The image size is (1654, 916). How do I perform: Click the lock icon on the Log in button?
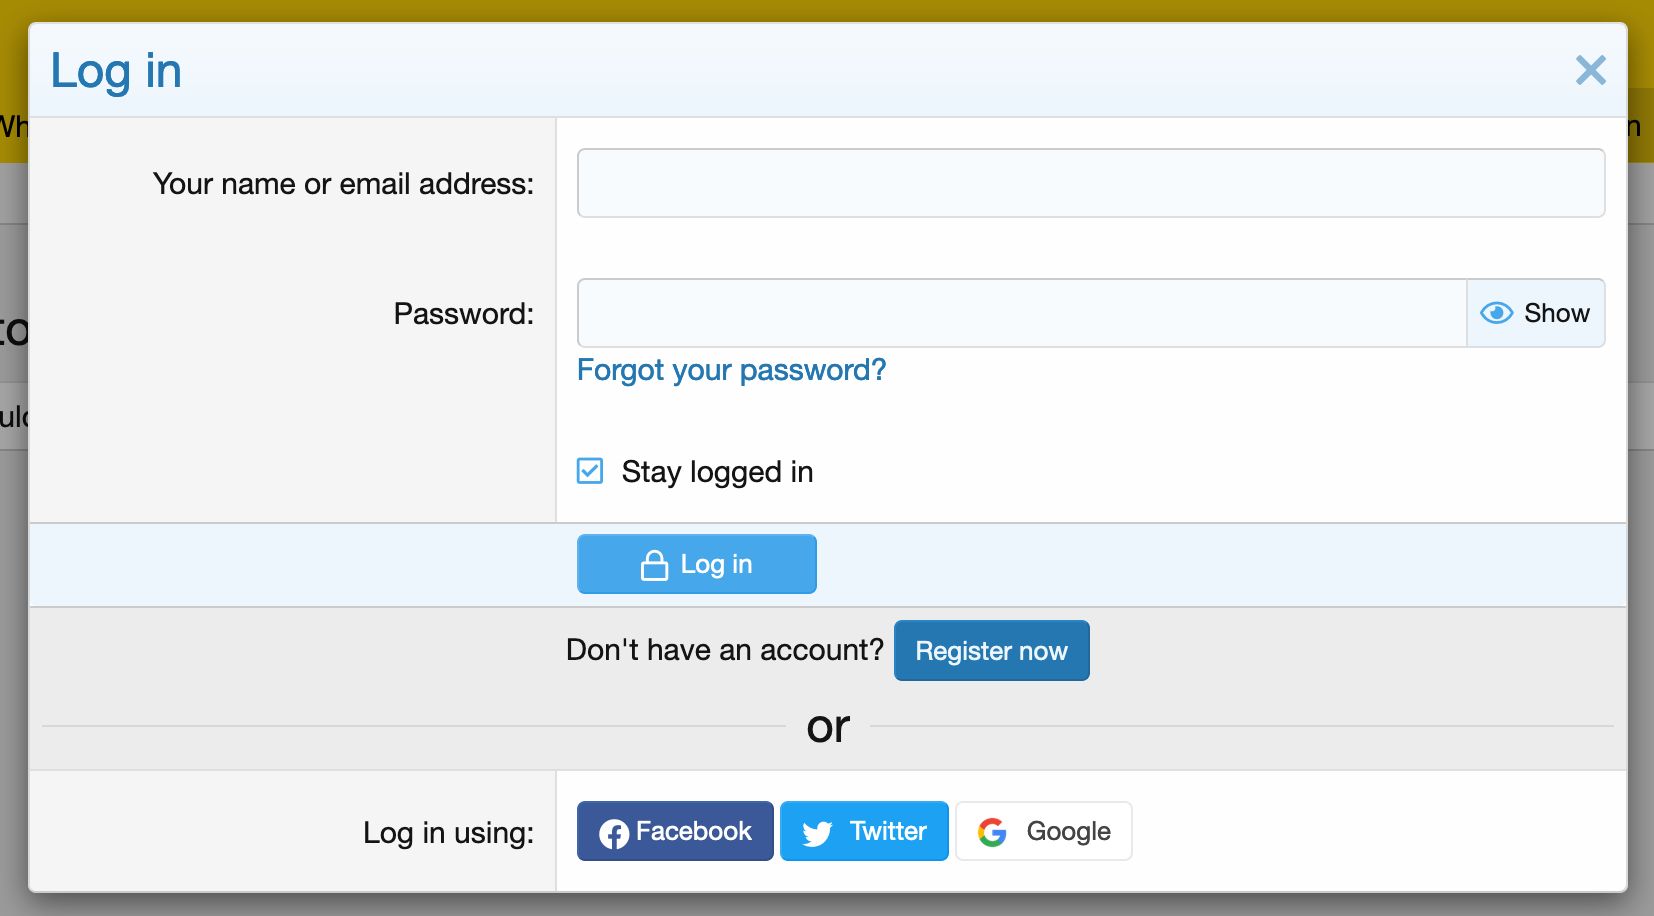tap(654, 565)
